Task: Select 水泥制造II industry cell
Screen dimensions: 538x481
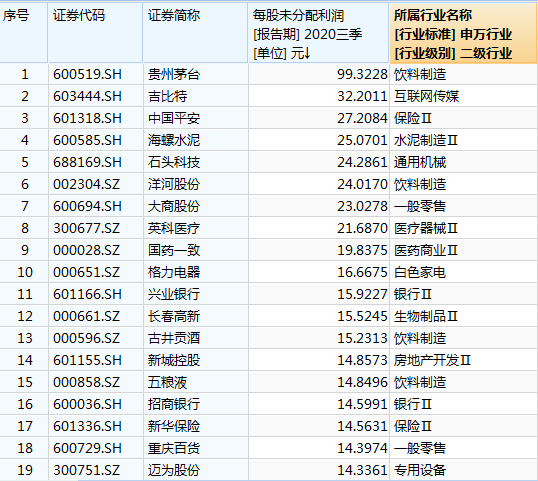Action: pos(464,140)
